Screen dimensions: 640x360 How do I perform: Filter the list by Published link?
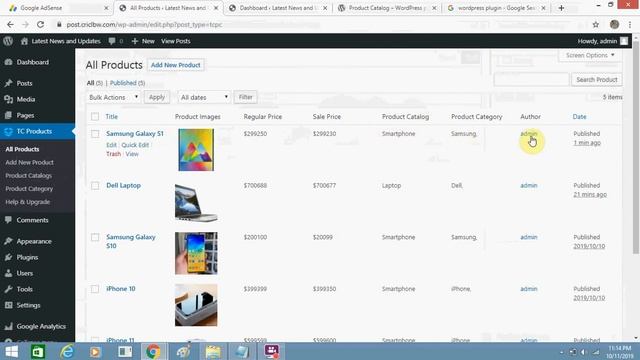coord(123,83)
